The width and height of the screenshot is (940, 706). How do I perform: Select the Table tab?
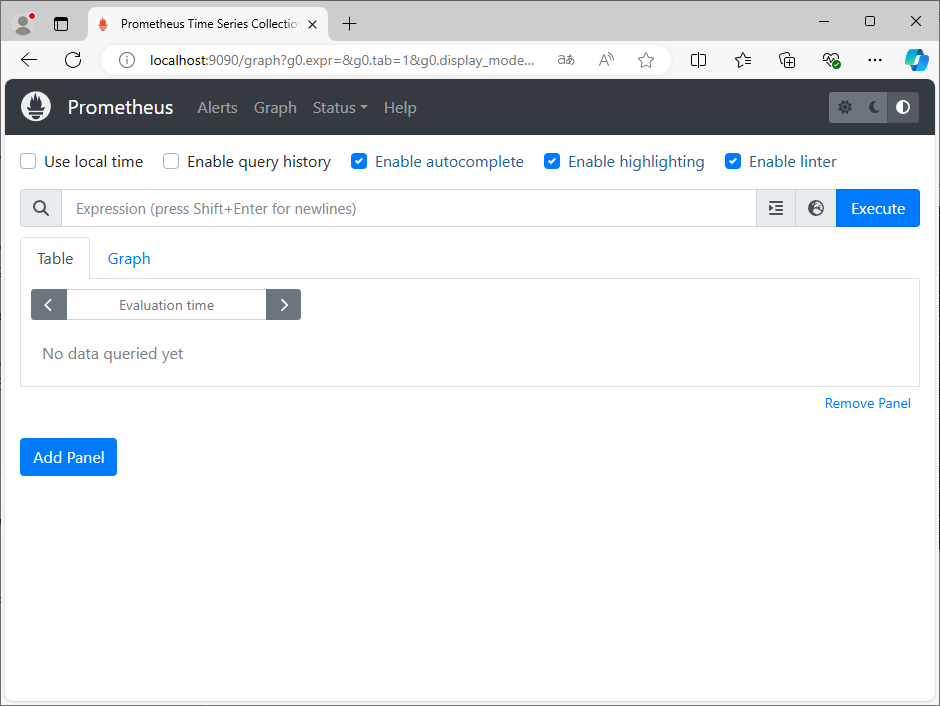pyautogui.click(x=55, y=258)
